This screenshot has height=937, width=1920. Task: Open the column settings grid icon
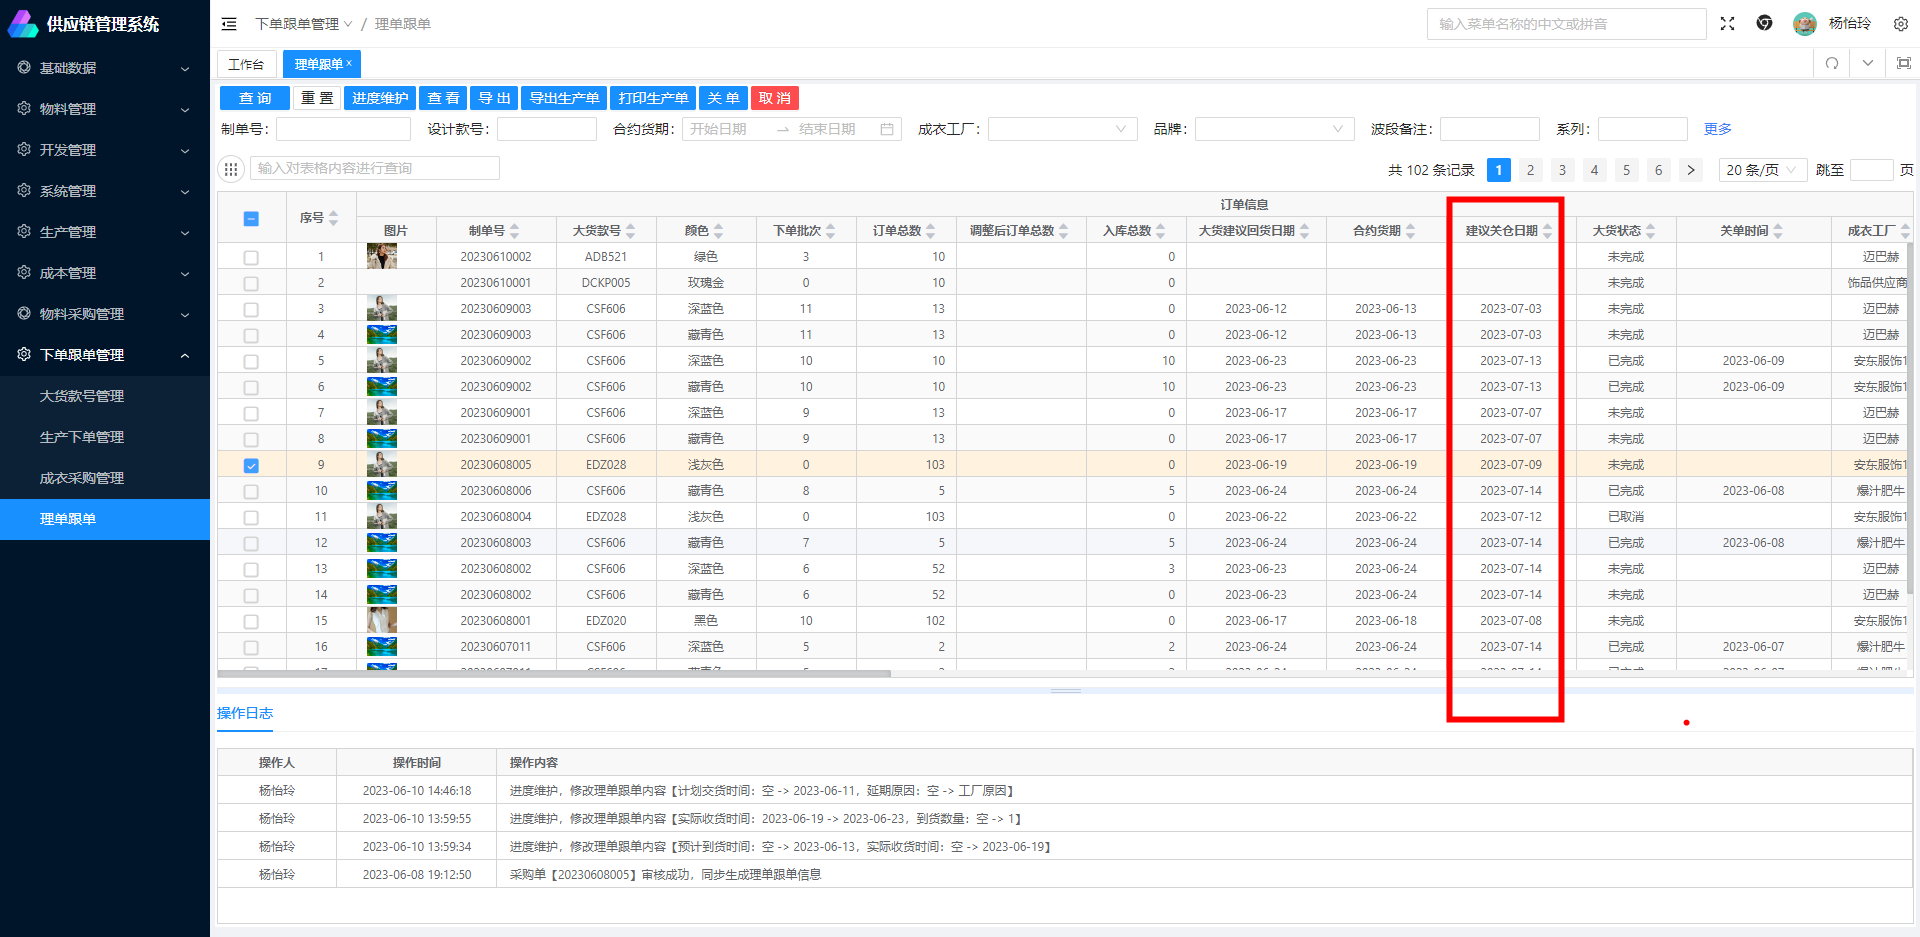point(231,169)
